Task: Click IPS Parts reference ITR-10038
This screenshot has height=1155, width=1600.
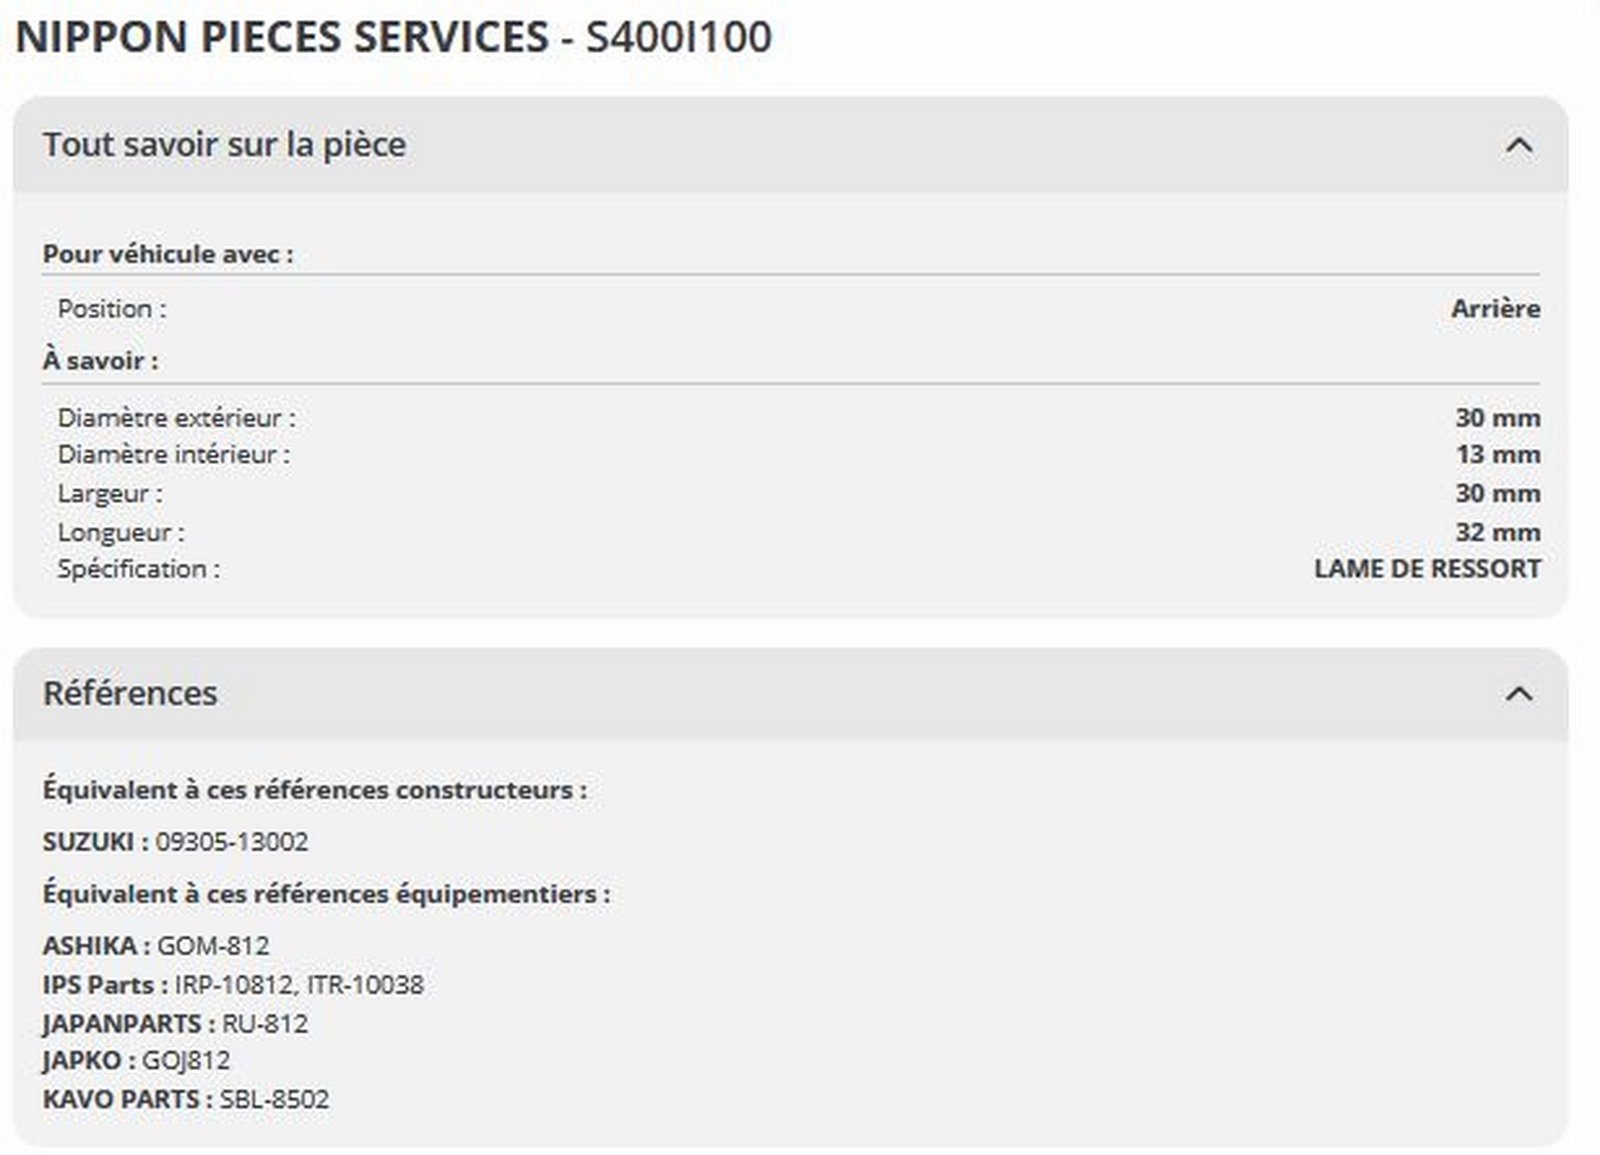Action: (365, 985)
